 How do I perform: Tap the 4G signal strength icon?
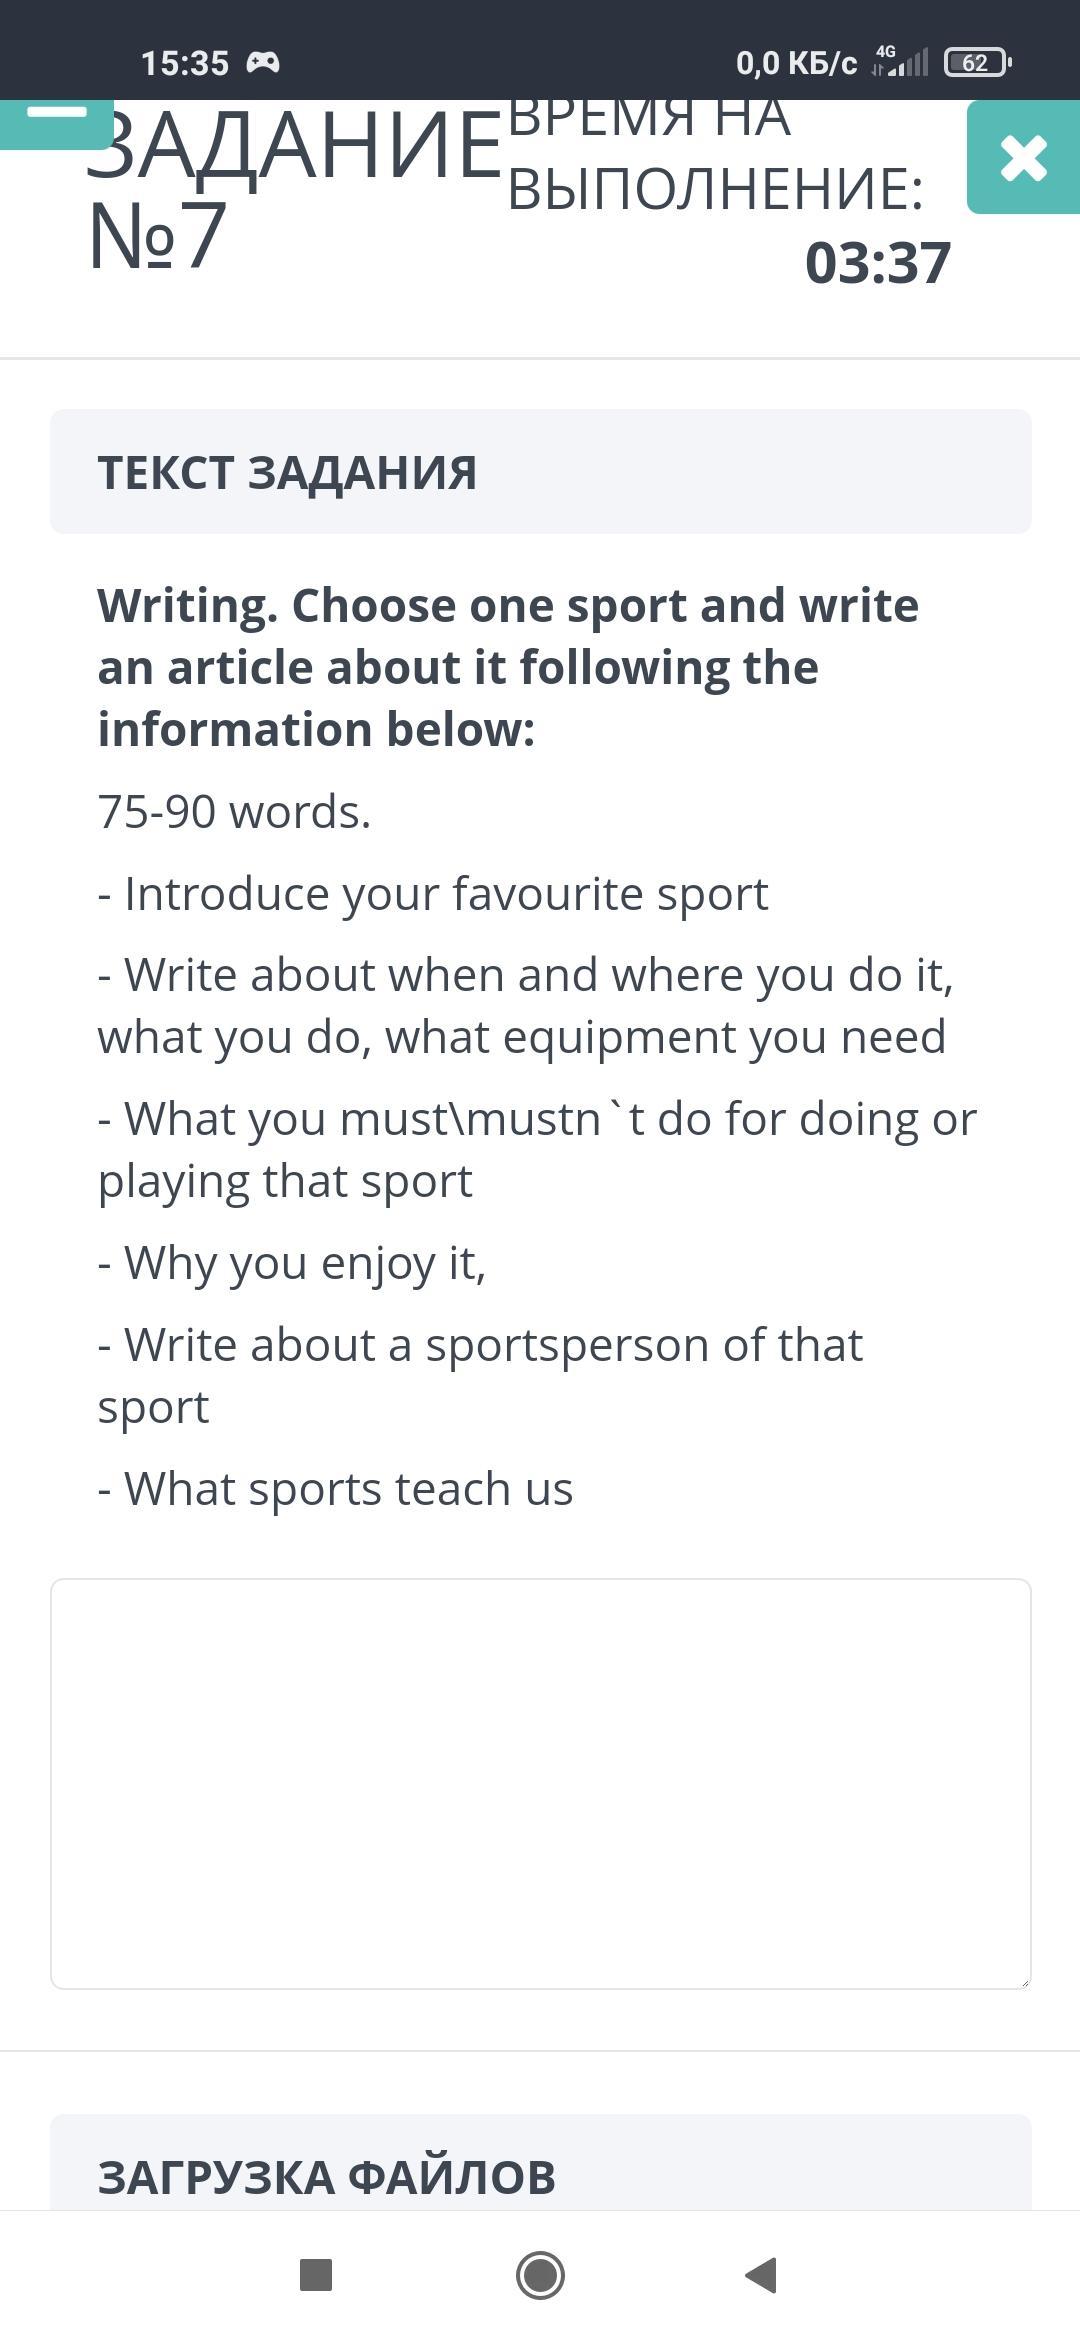tap(900, 62)
